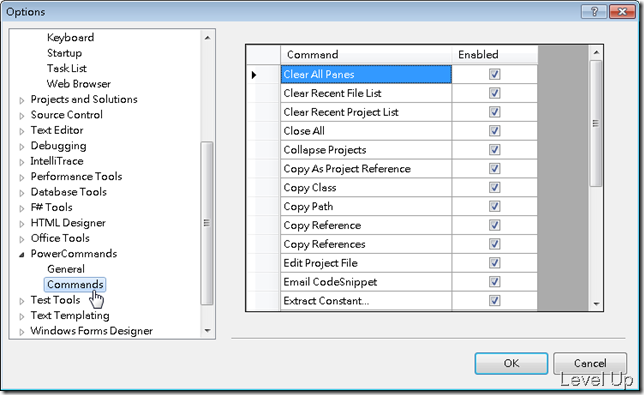Select the Close All command cell

366,131
